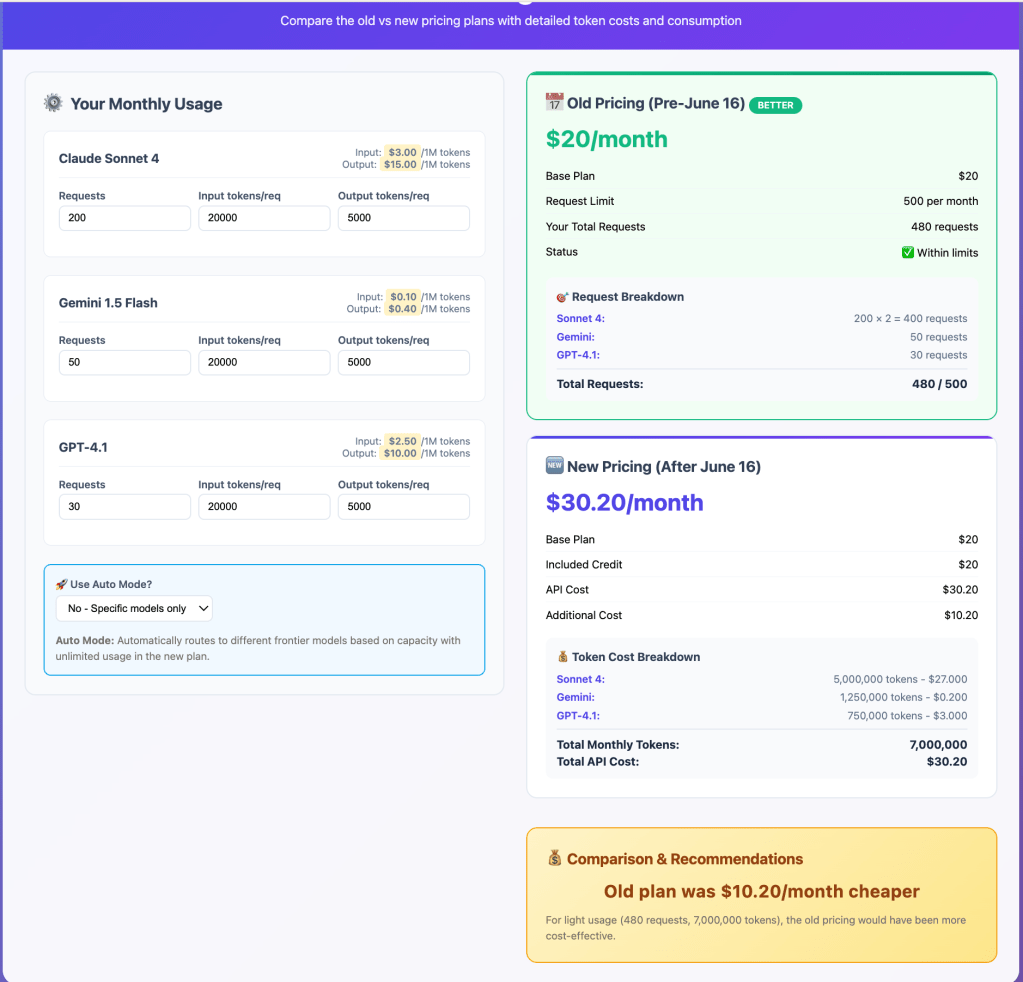Click Gemini 1.5 Flash Requests input field
This screenshot has height=982, width=1023.
tap(124, 362)
